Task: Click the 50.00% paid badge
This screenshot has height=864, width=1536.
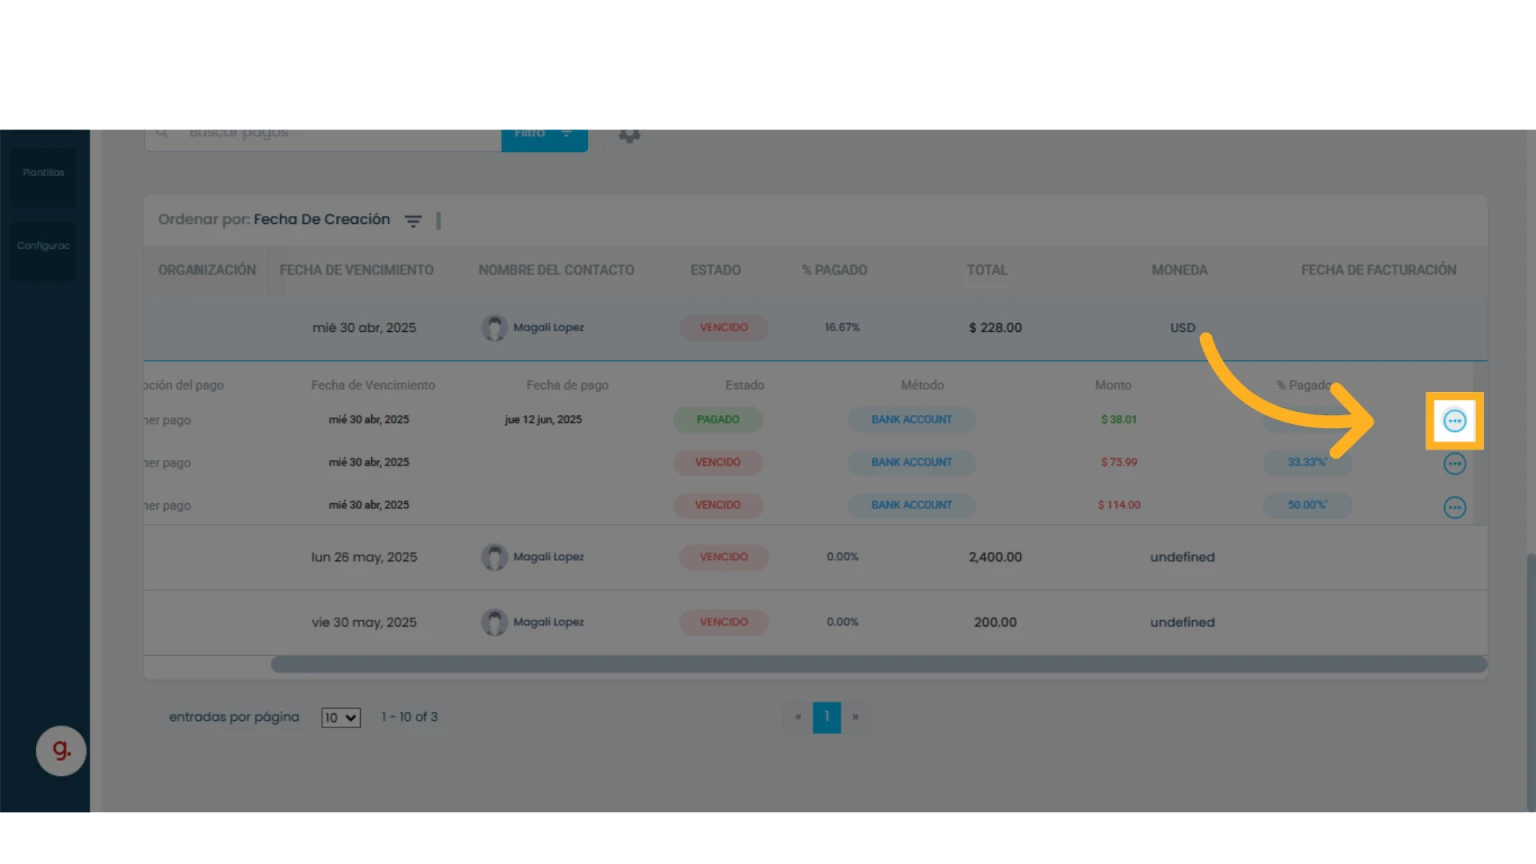Action: pyautogui.click(x=1307, y=505)
